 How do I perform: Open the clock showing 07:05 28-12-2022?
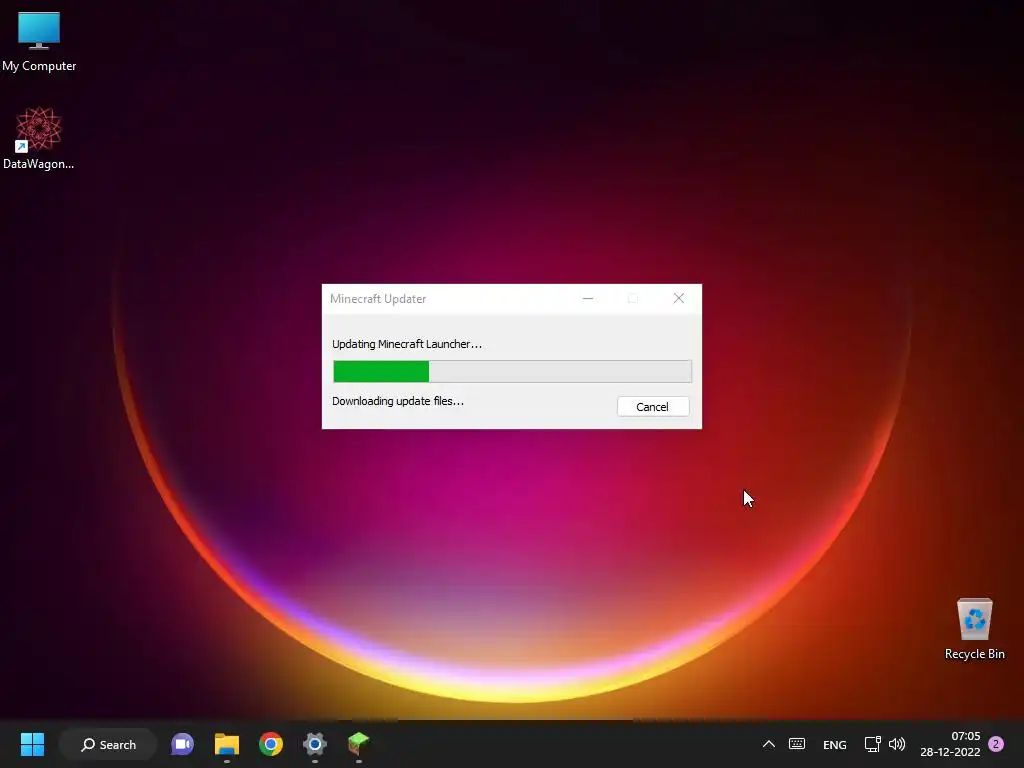950,744
